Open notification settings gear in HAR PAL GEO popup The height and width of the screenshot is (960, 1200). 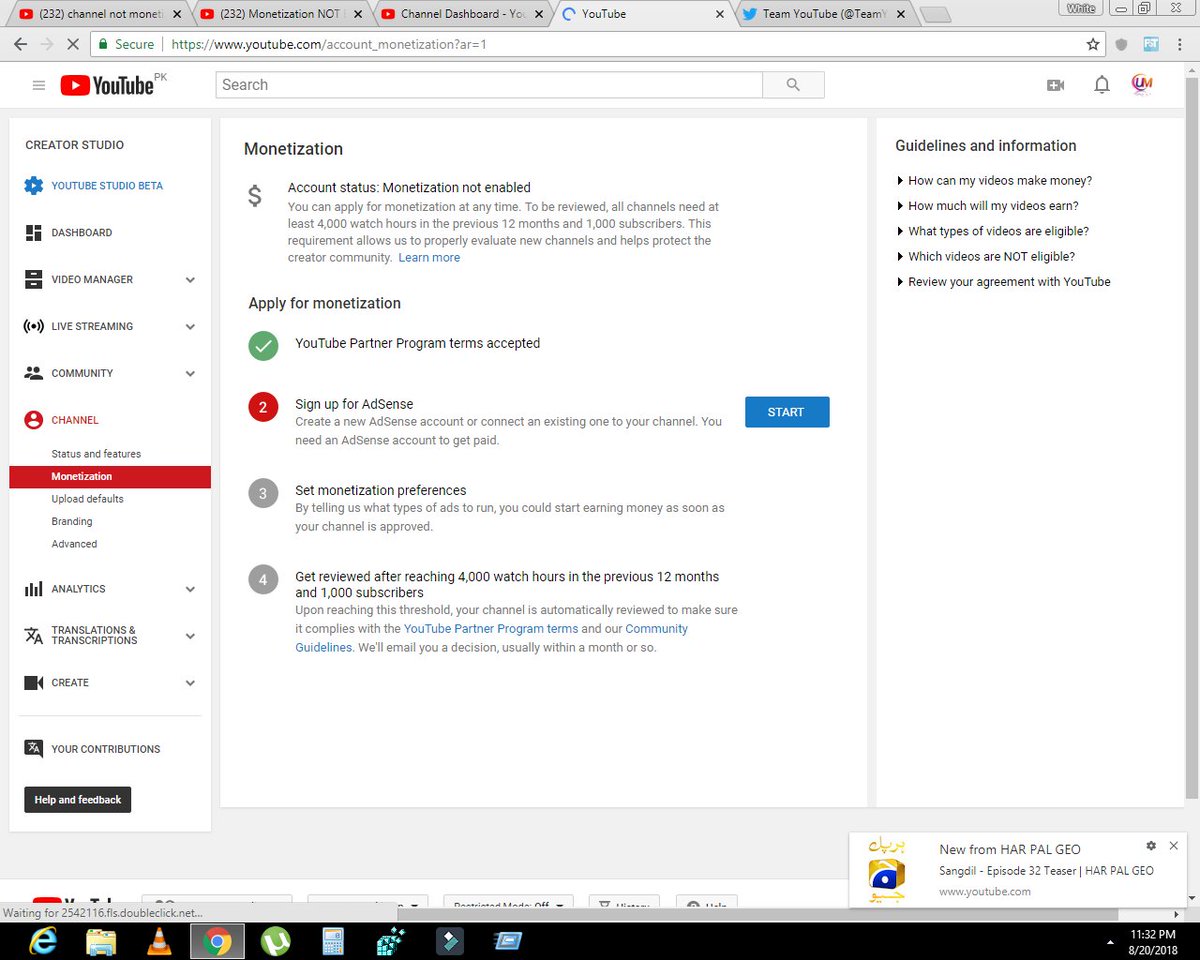pyautogui.click(x=1151, y=845)
